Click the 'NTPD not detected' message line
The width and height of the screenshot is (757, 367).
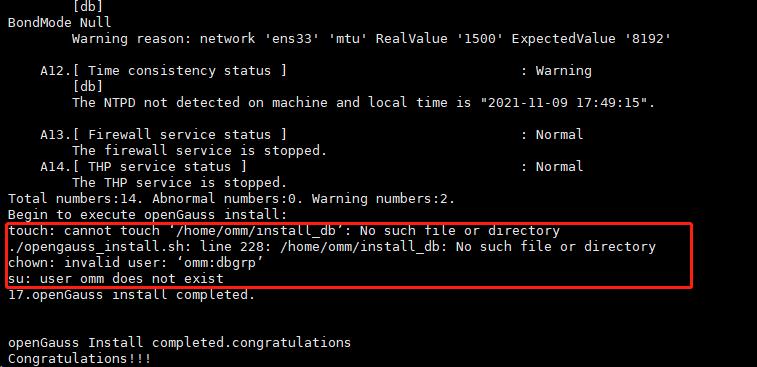click(364, 102)
